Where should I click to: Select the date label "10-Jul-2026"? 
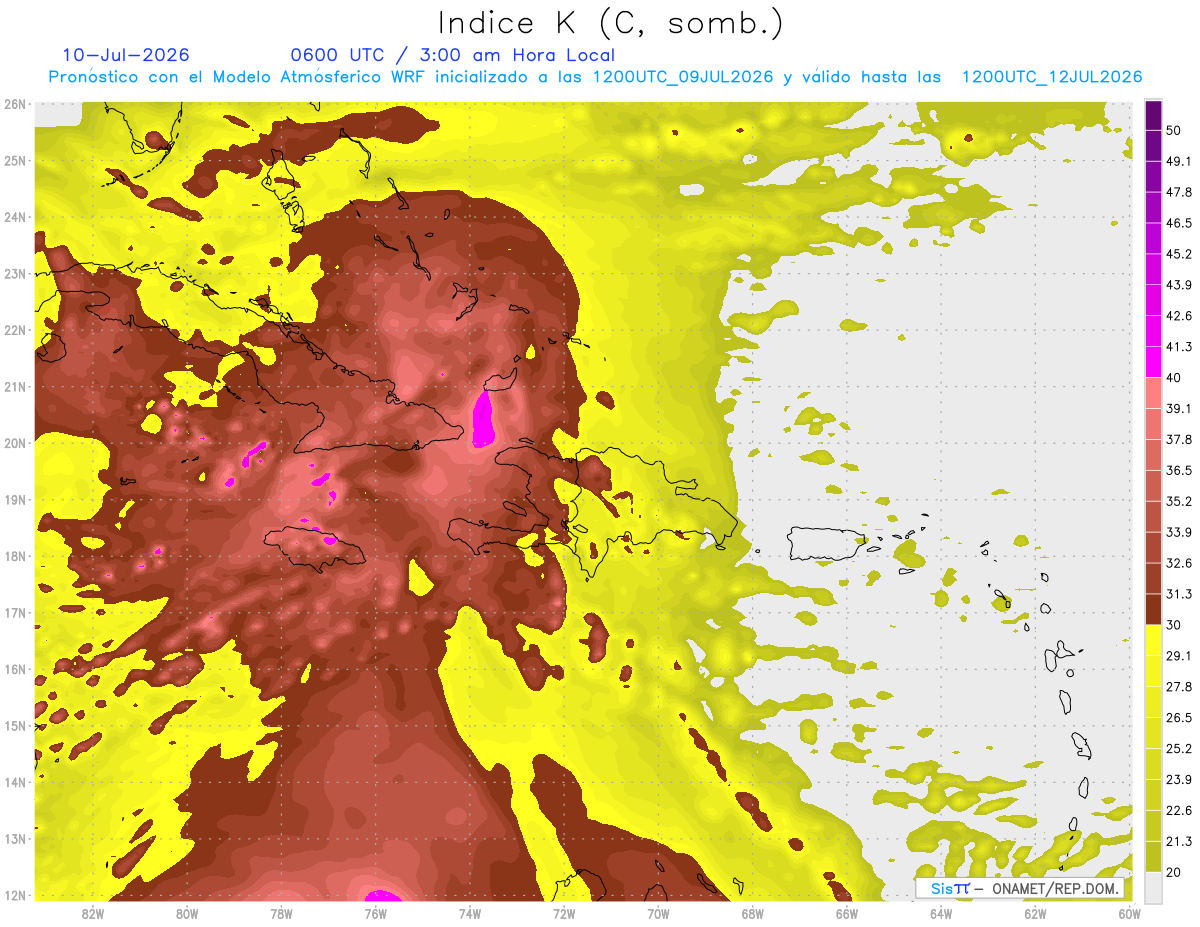pos(126,55)
